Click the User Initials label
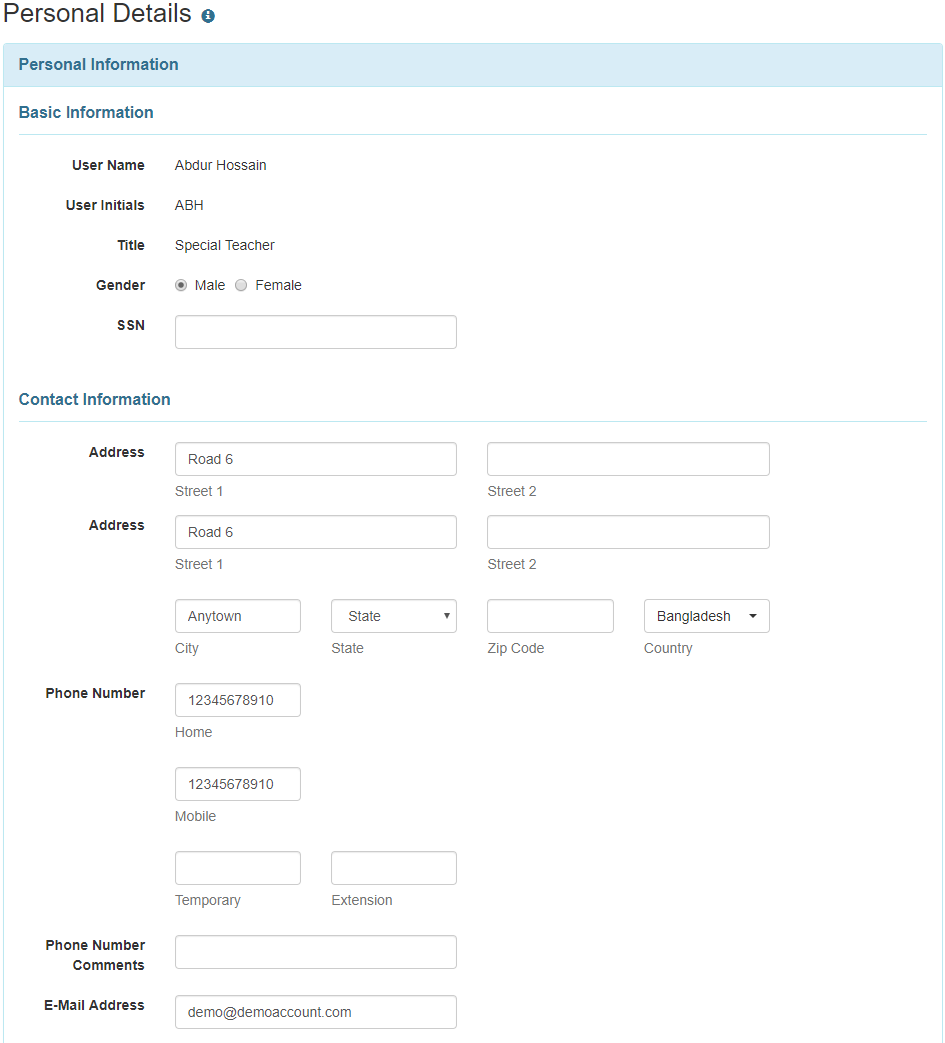This screenshot has width=945, height=1043. [105, 205]
